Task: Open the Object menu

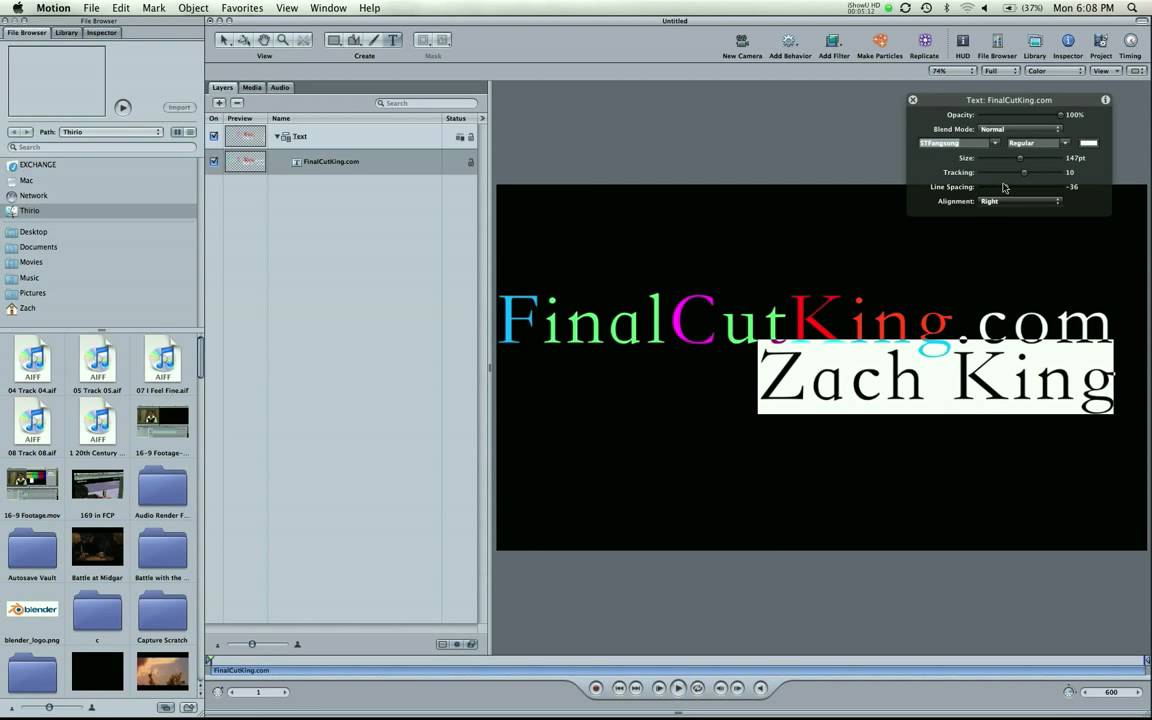Action: 193,8
